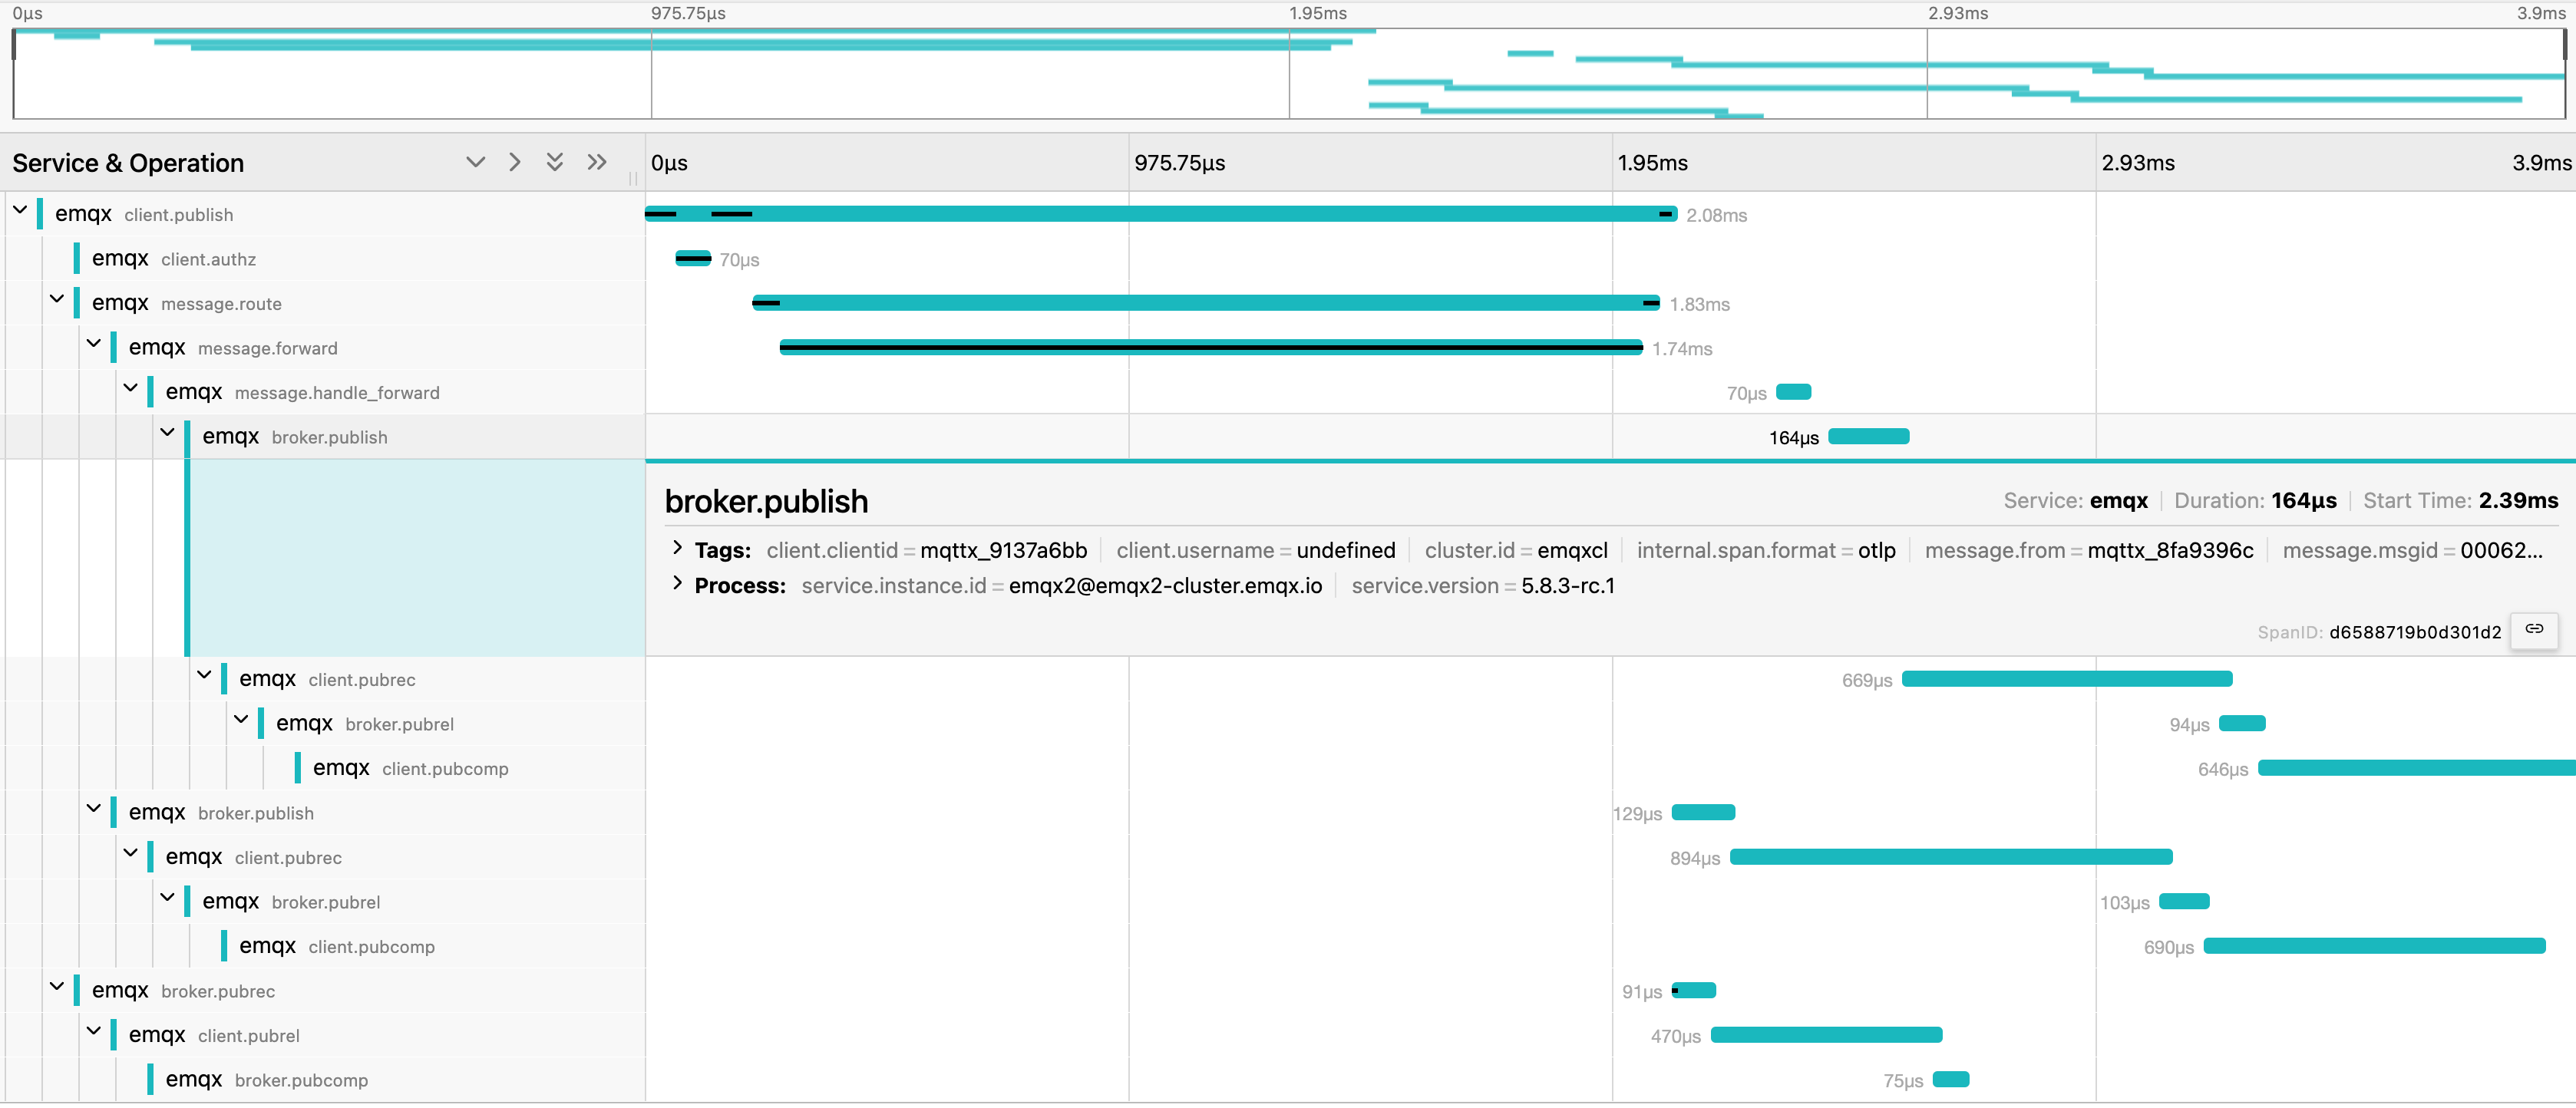Click the 470µs client.pubrel span bar

coord(1826,1035)
